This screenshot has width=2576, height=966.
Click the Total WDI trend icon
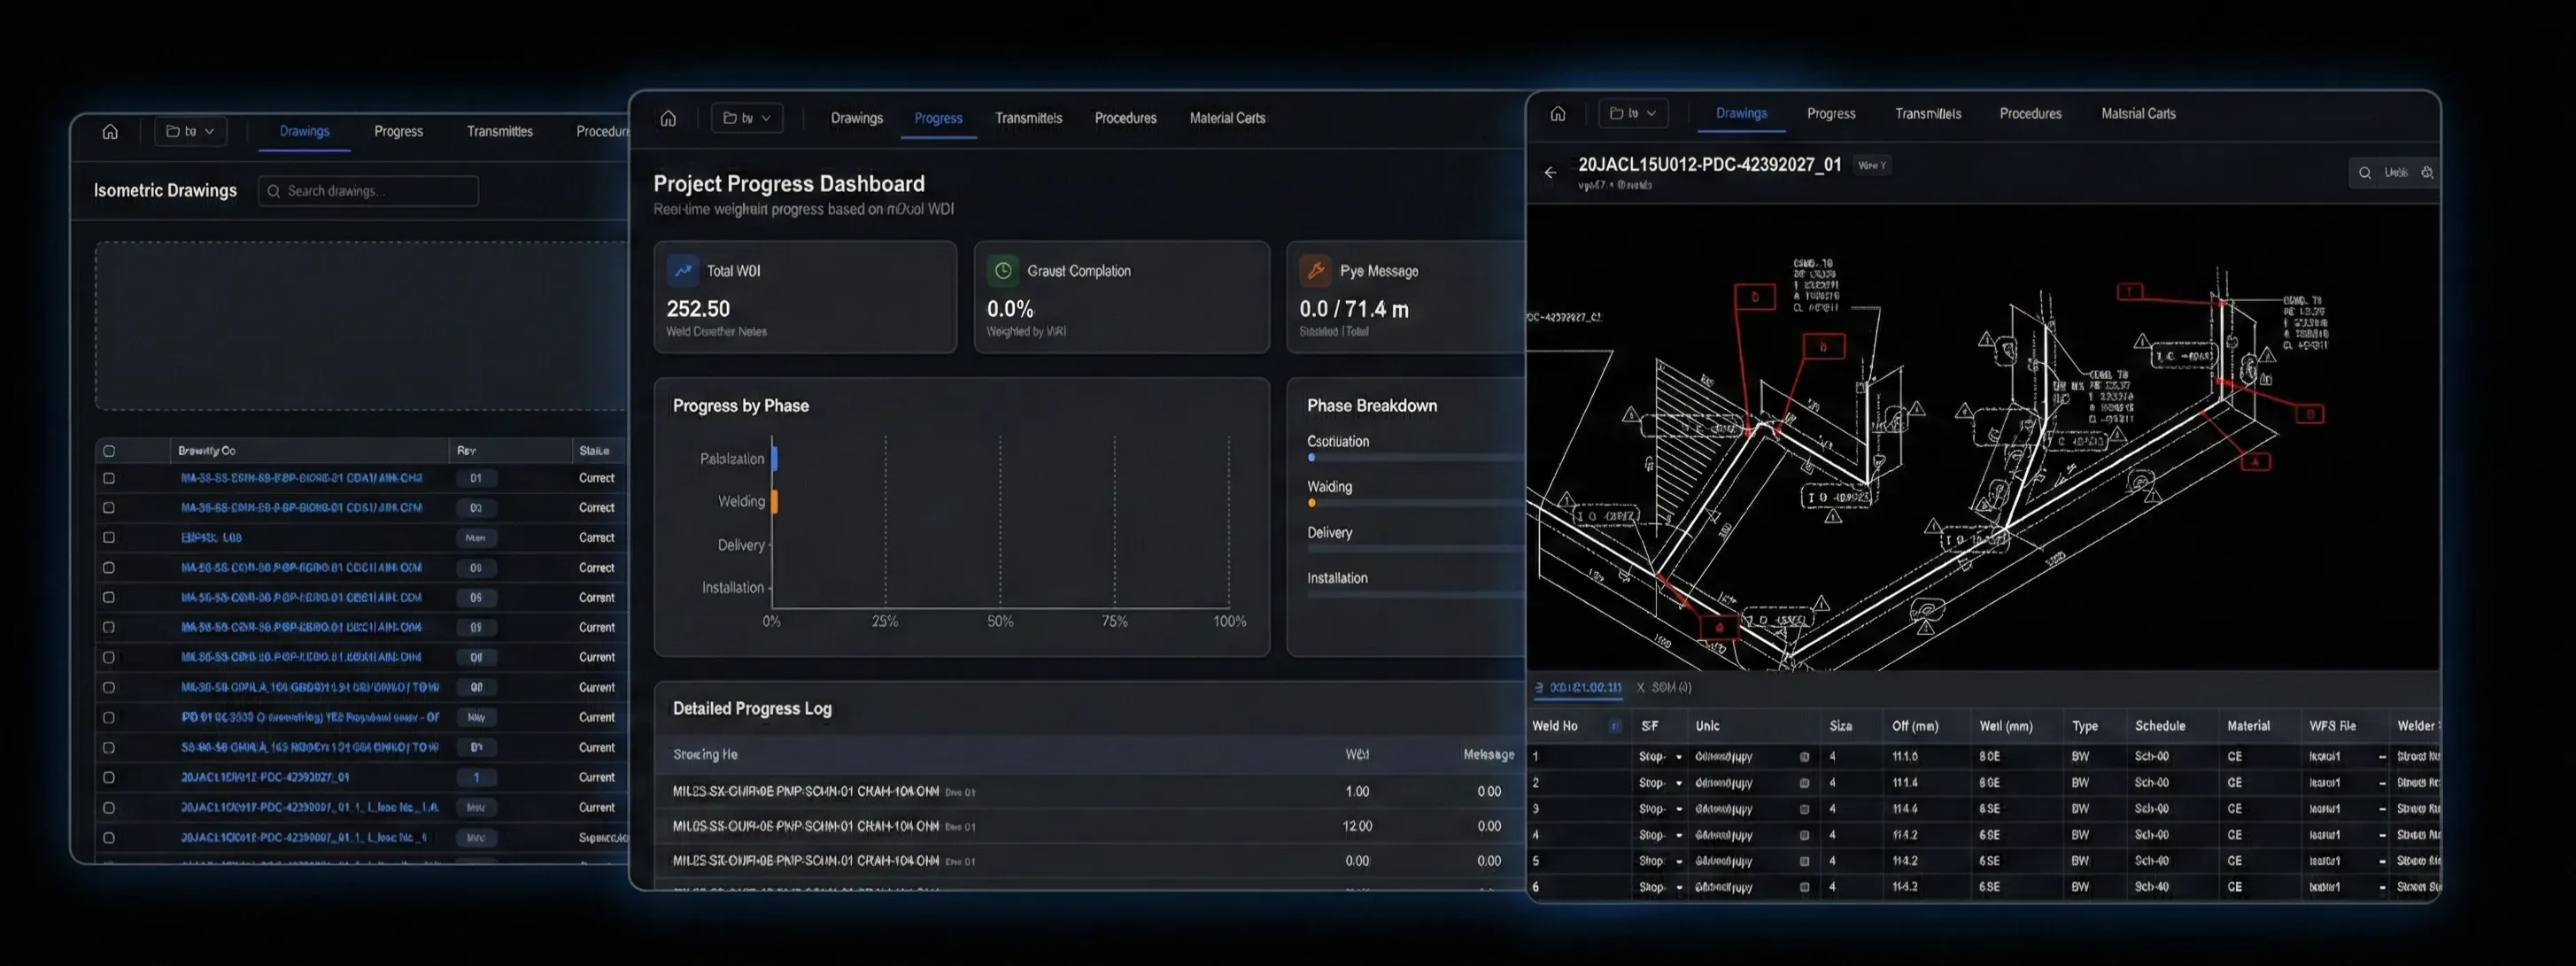[x=683, y=270]
